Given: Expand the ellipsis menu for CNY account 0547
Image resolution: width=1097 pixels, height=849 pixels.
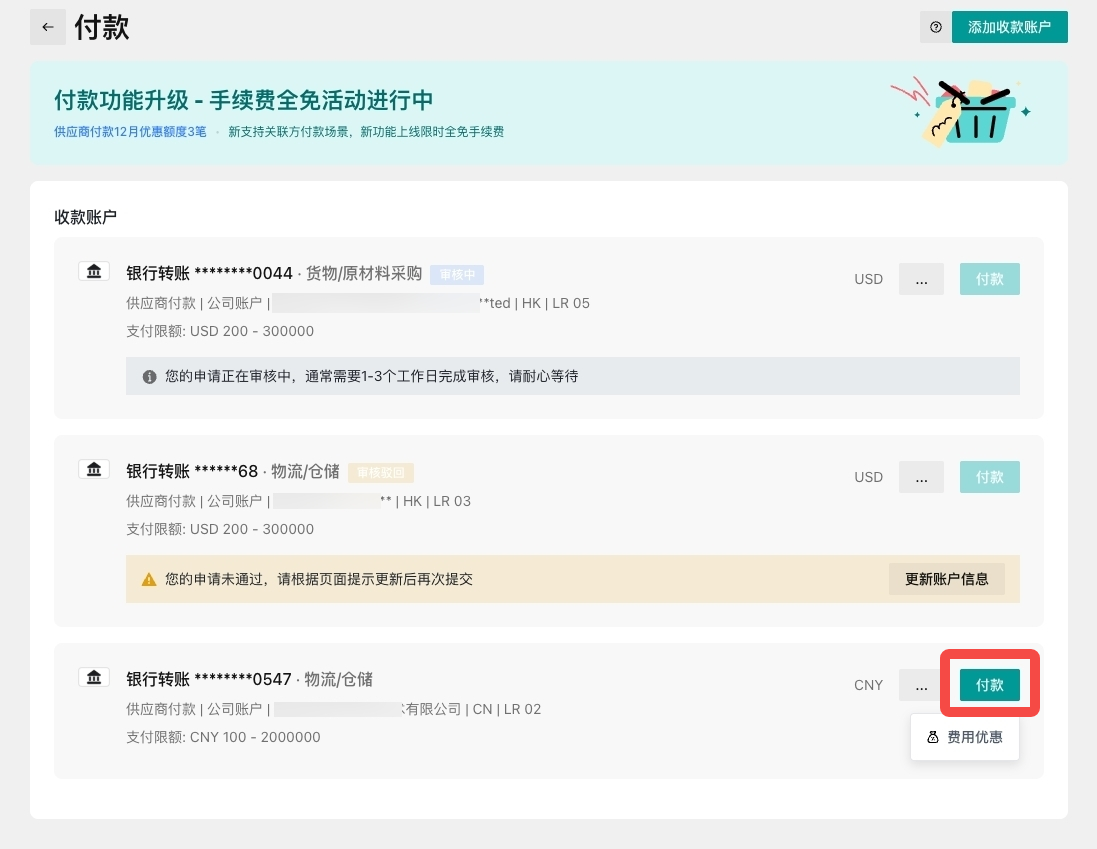Looking at the screenshot, I should pyautogui.click(x=919, y=685).
